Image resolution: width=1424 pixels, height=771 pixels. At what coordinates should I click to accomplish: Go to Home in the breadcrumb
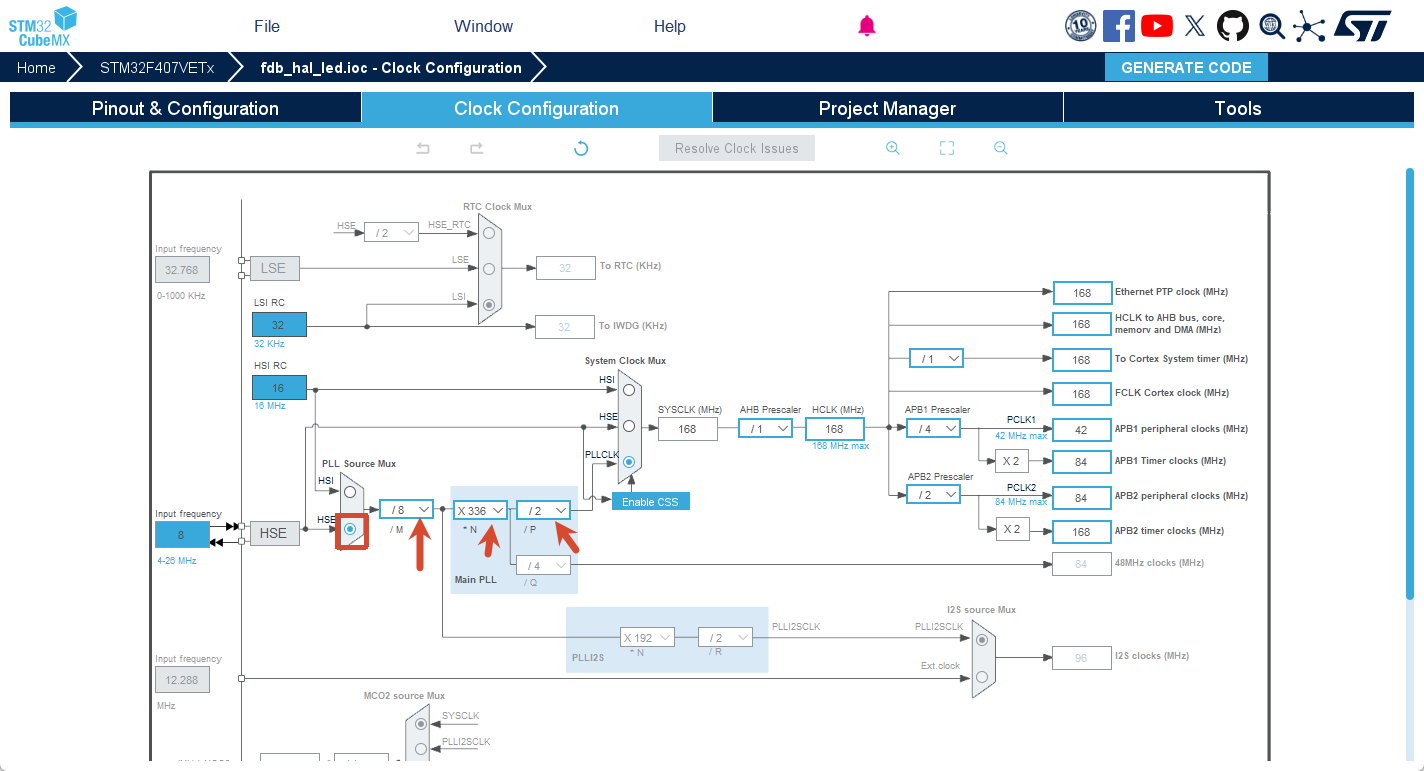[36, 68]
